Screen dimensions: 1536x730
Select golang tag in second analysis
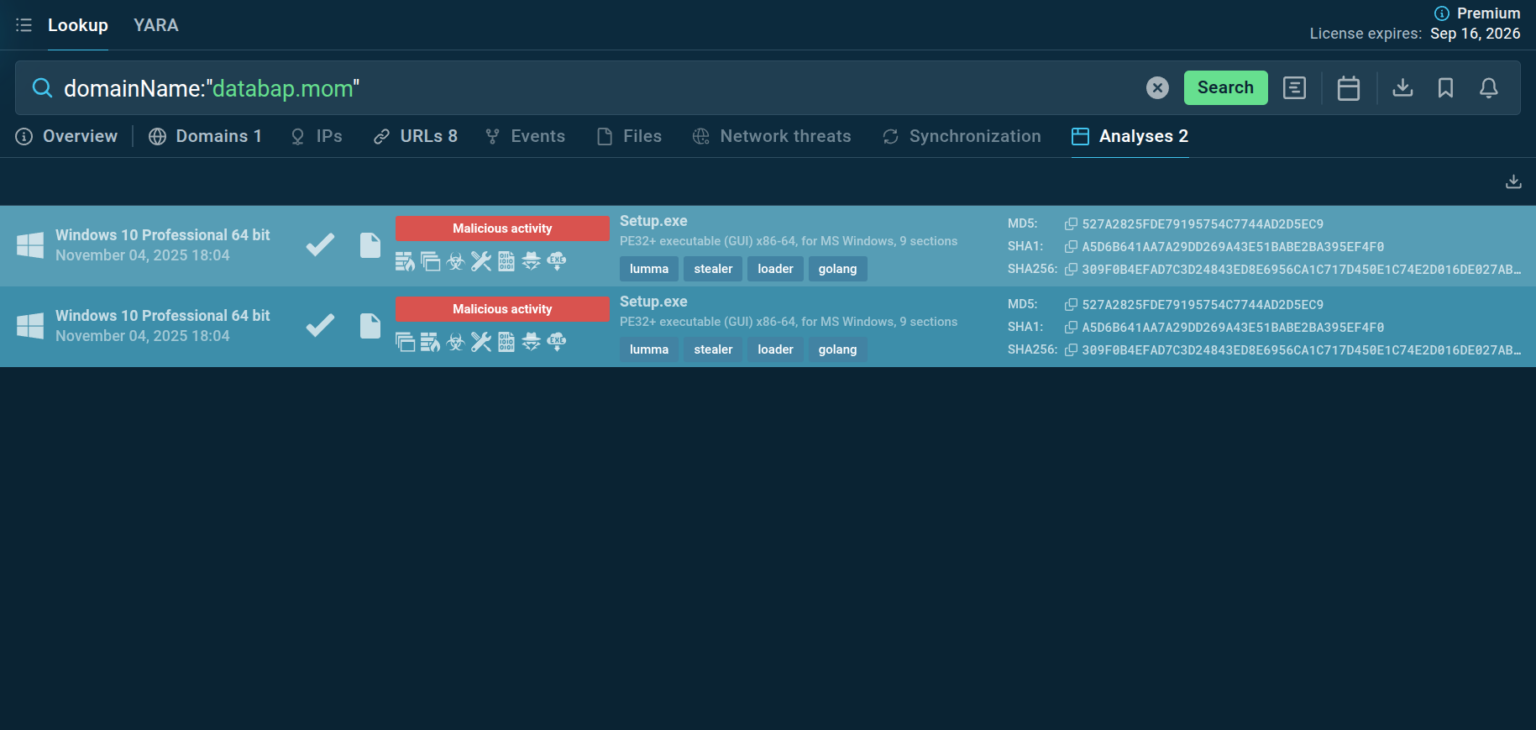pyautogui.click(x=837, y=350)
